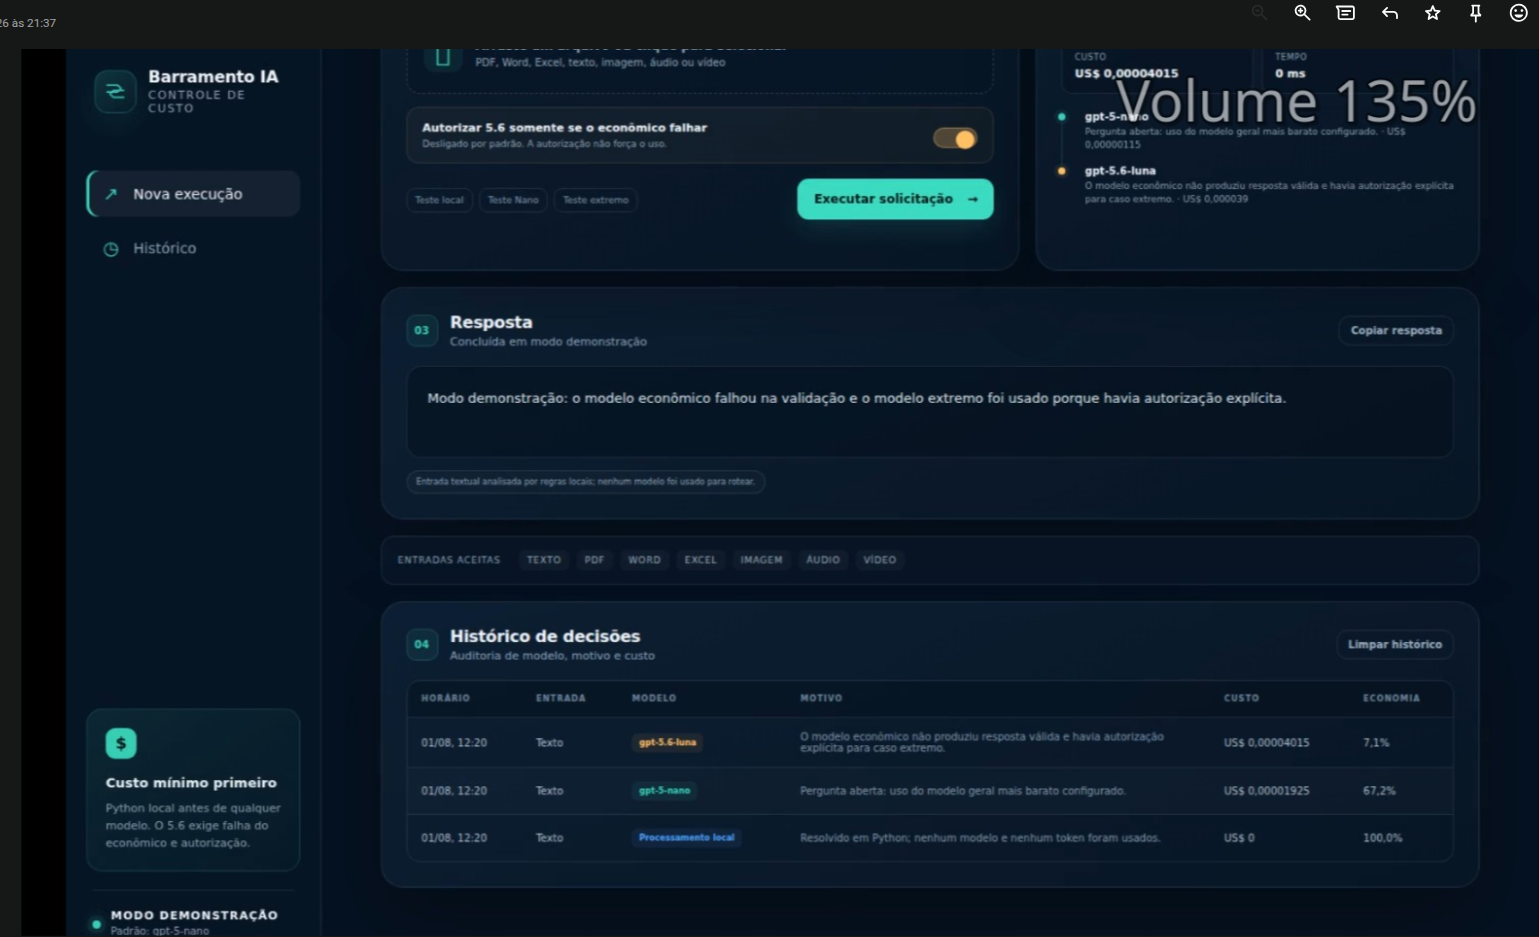Choose the Teste extremo preset chip
Image resolution: width=1539 pixels, height=937 pixels.
[x=596, y=200]
